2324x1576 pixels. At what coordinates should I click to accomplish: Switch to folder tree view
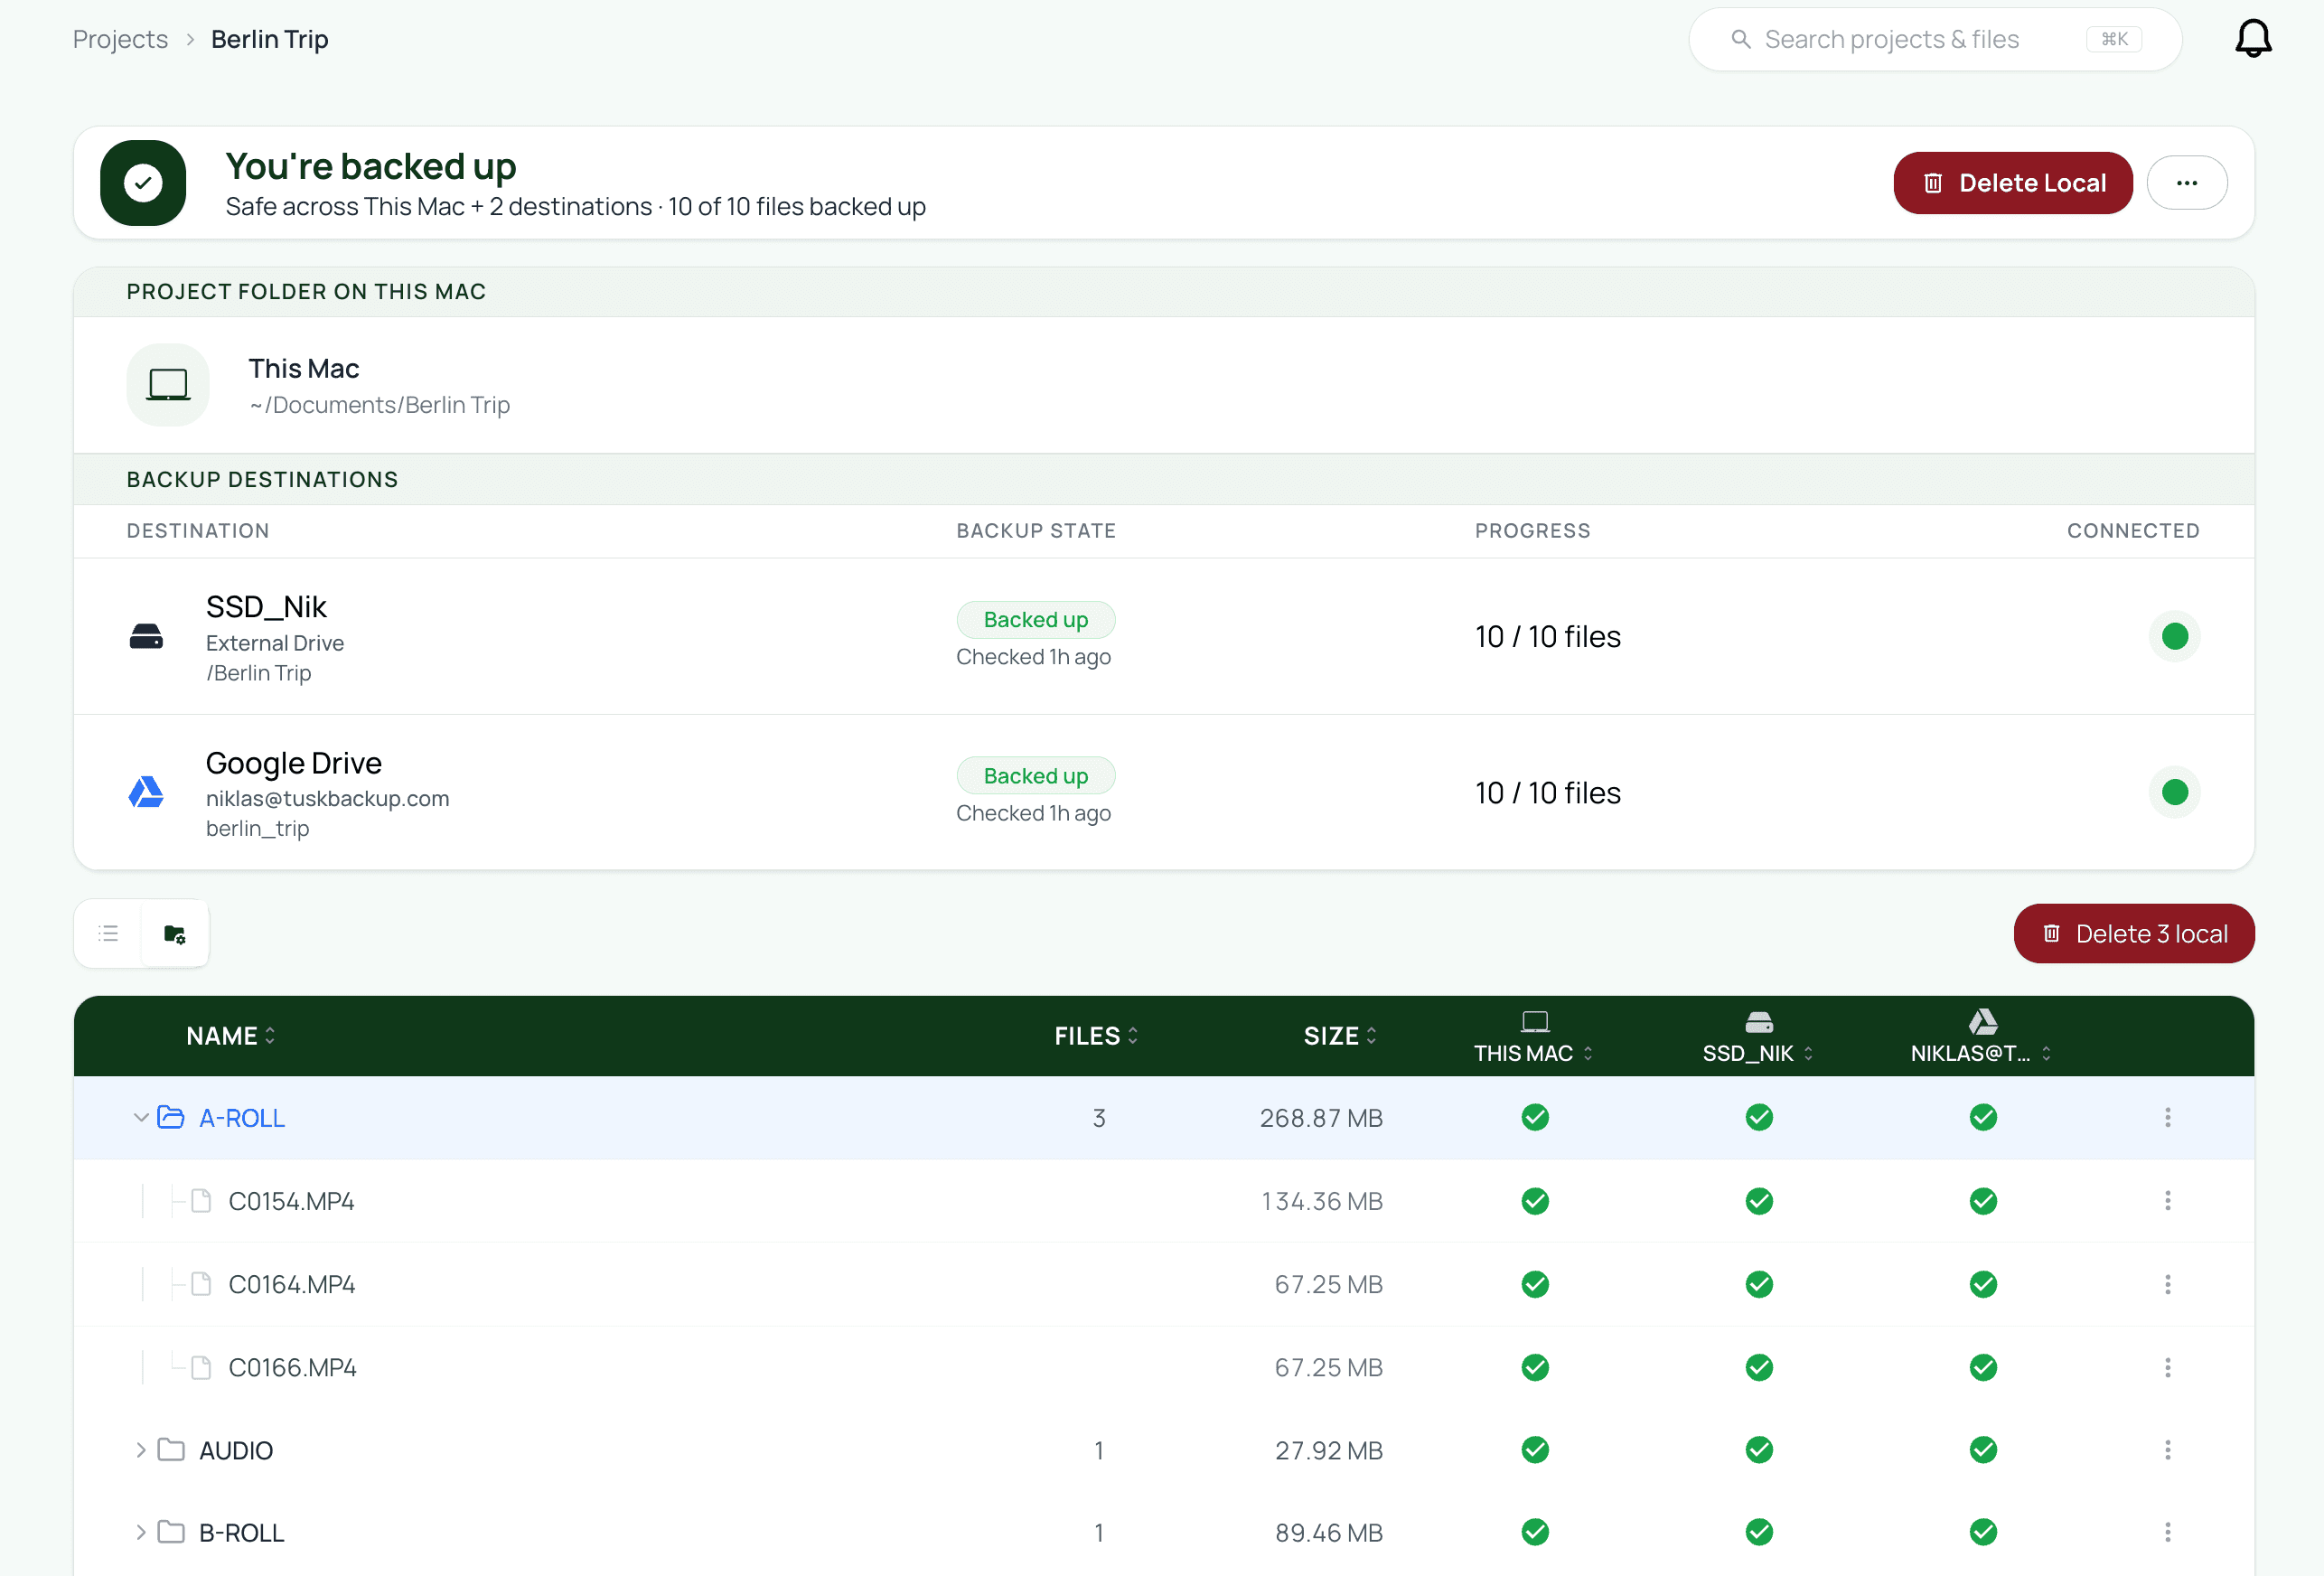[x=175, y=934]
